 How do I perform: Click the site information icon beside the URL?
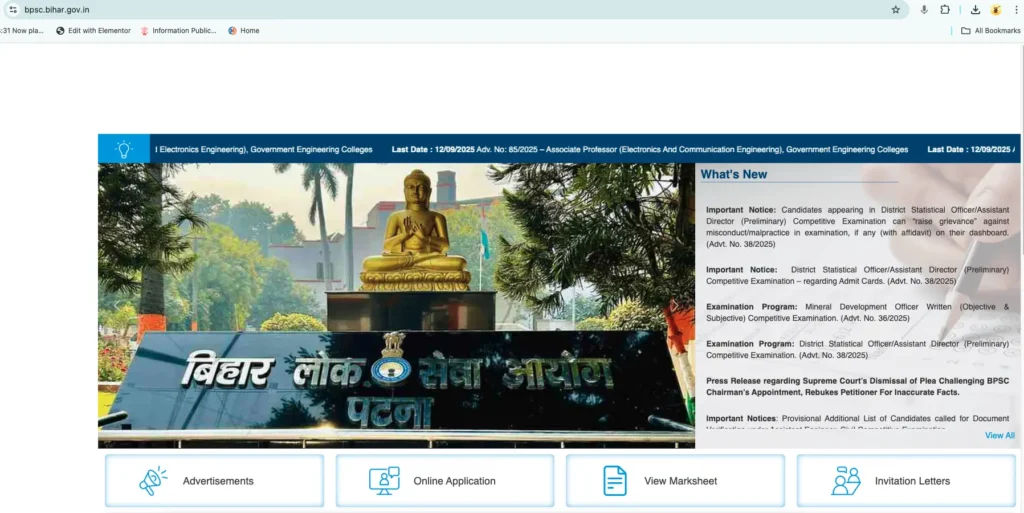click(x=13, y=9)
